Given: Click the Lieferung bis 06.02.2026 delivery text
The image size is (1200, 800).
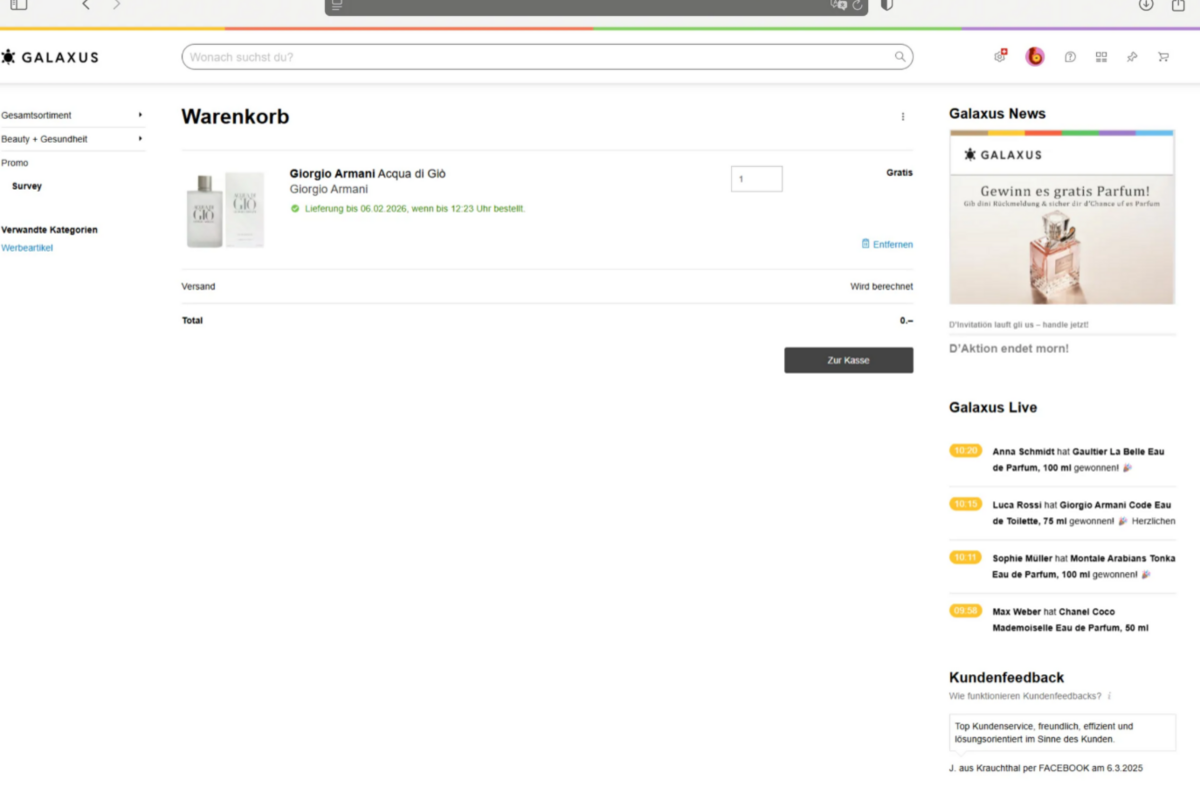Looking at the screenshot, I should point(415,209).
